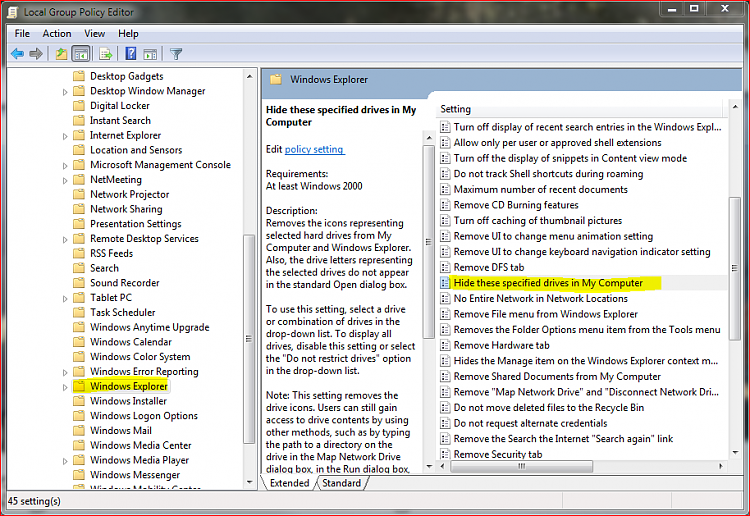Expand the Windows Explorer tree node

pos(65,387)
